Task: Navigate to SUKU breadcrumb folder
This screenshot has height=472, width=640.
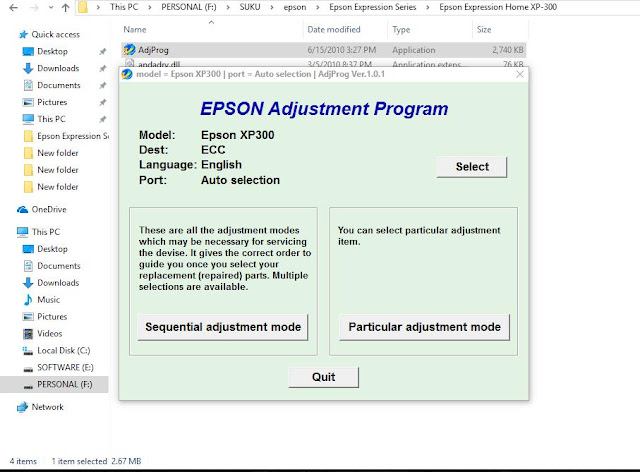Action: 250,7
